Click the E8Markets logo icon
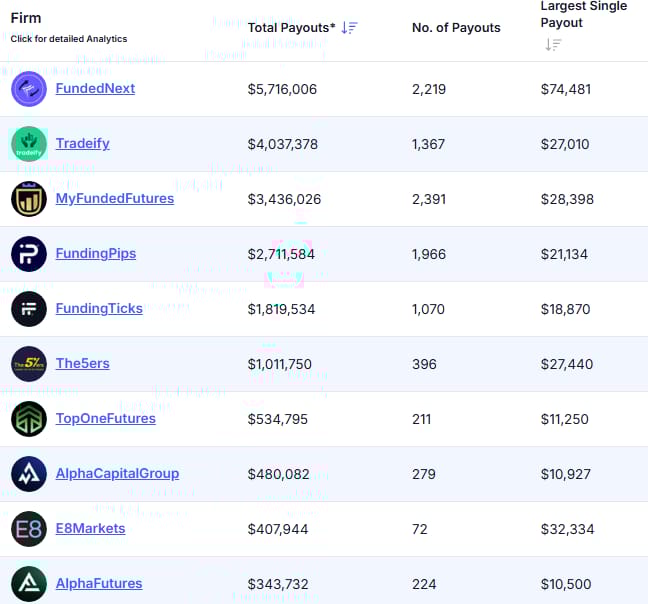The image size is (648, 604). click(x=29, y=529)
